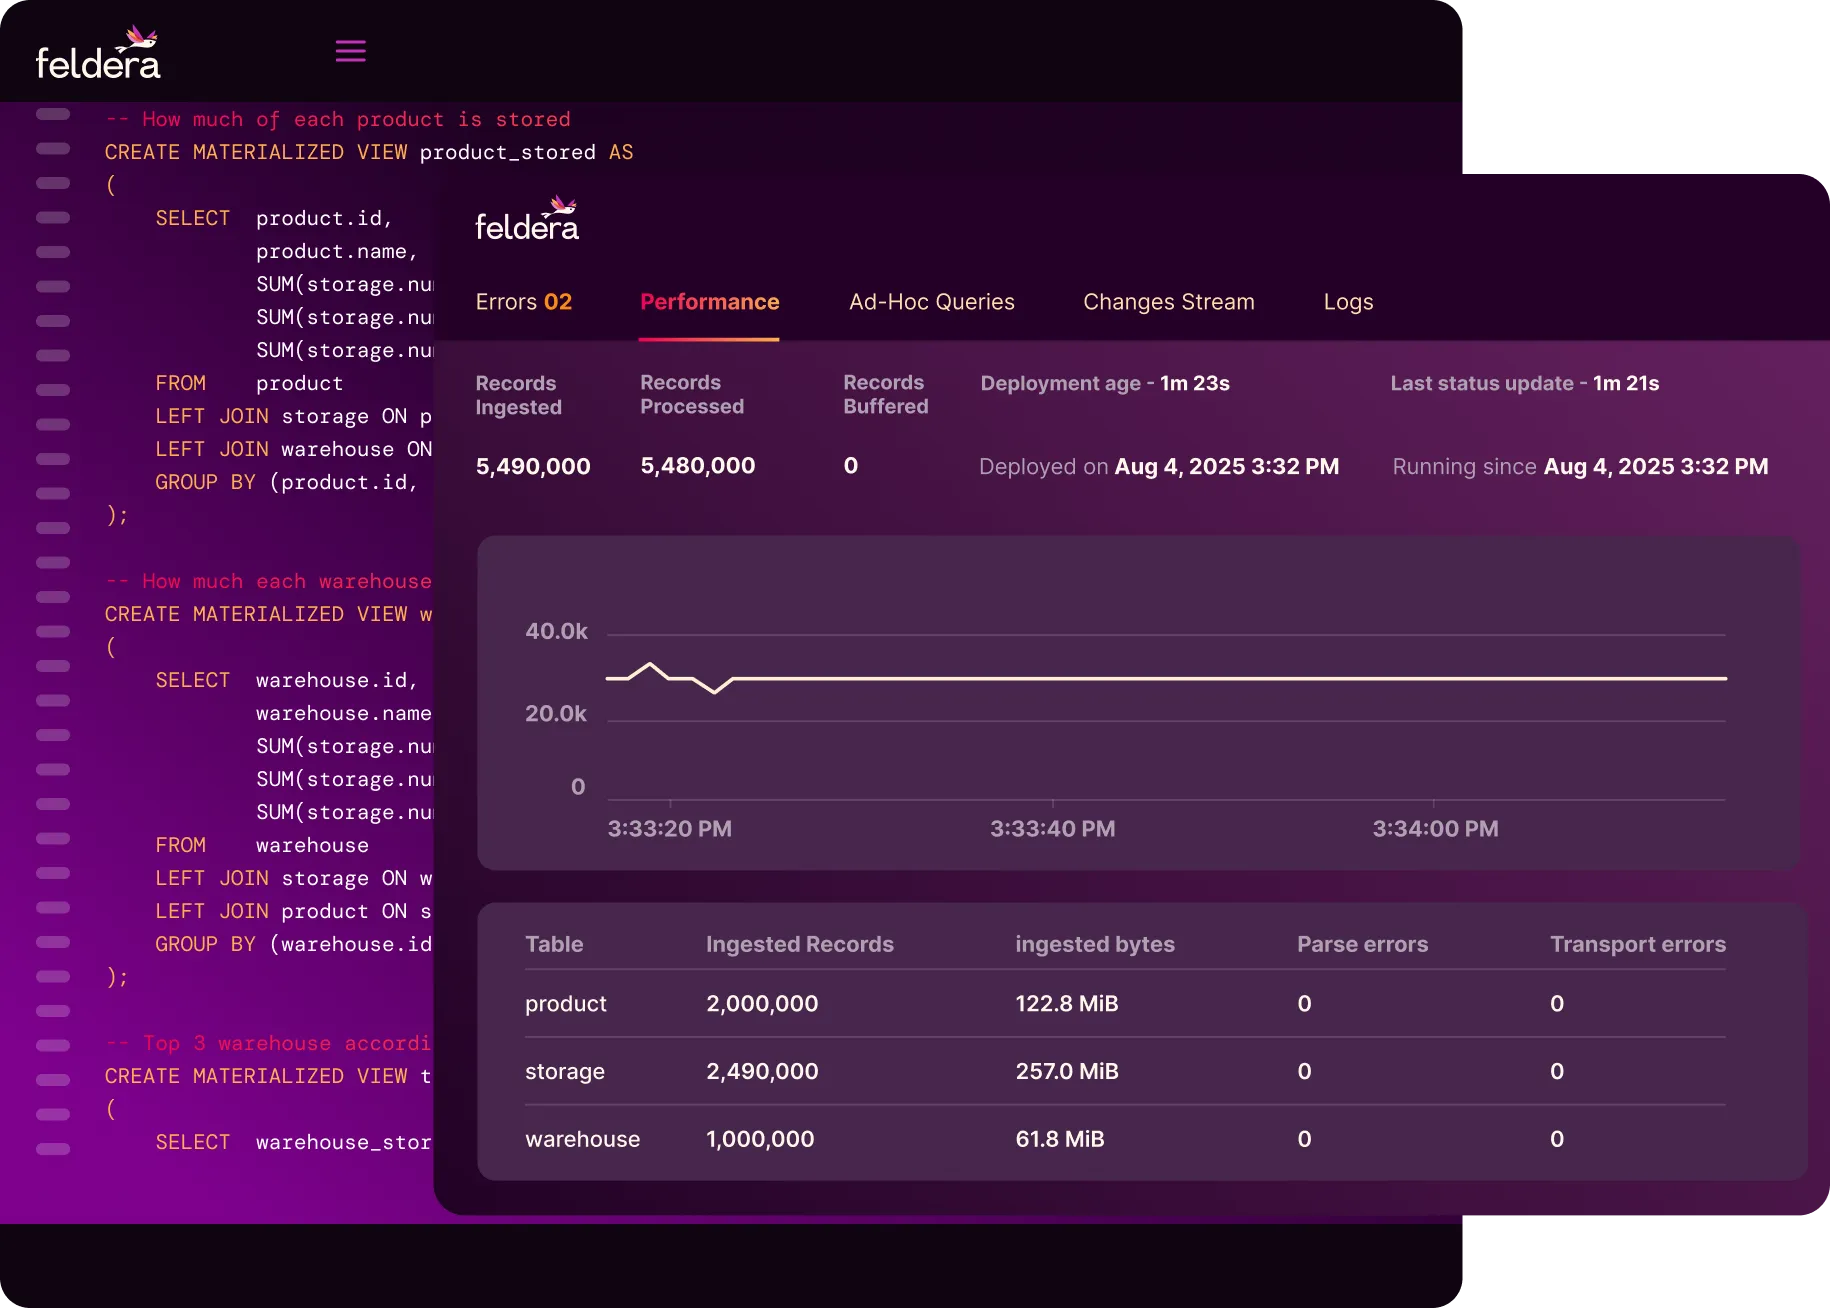Click the 'SELECT warehouse_stor' code line
The width and height of the screenshot is (1830, 1308).
tap(293, 1142)
